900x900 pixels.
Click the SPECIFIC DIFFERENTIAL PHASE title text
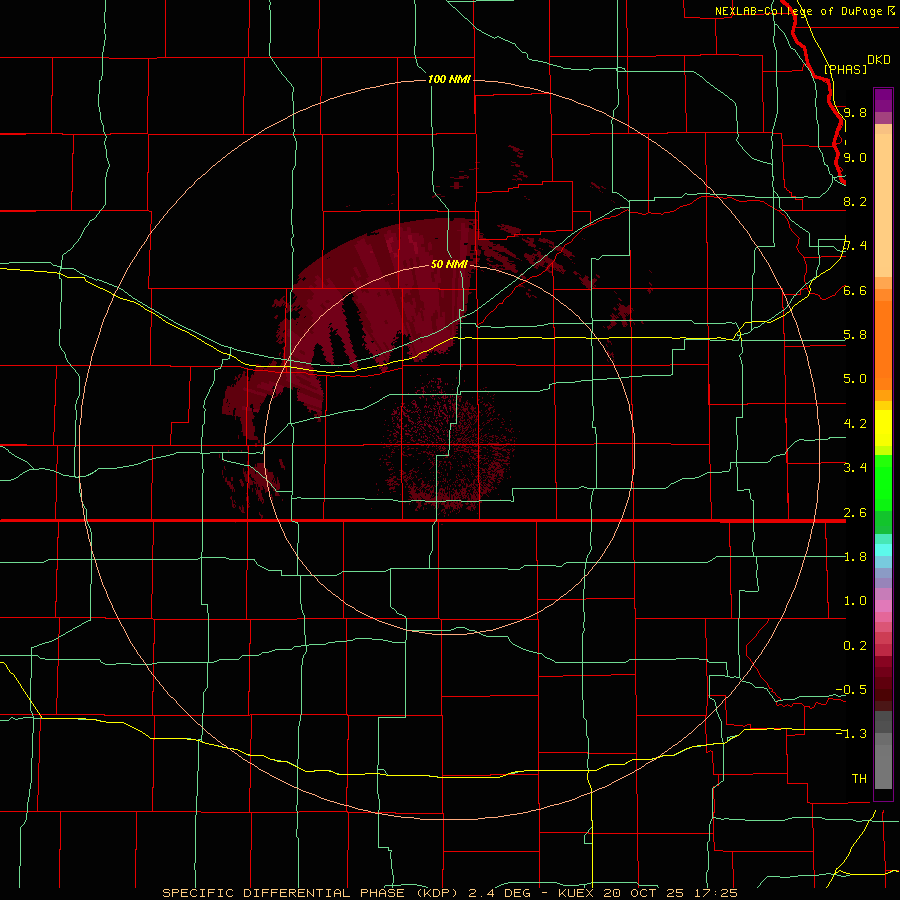pyautogui.click(x=283, y=893)
